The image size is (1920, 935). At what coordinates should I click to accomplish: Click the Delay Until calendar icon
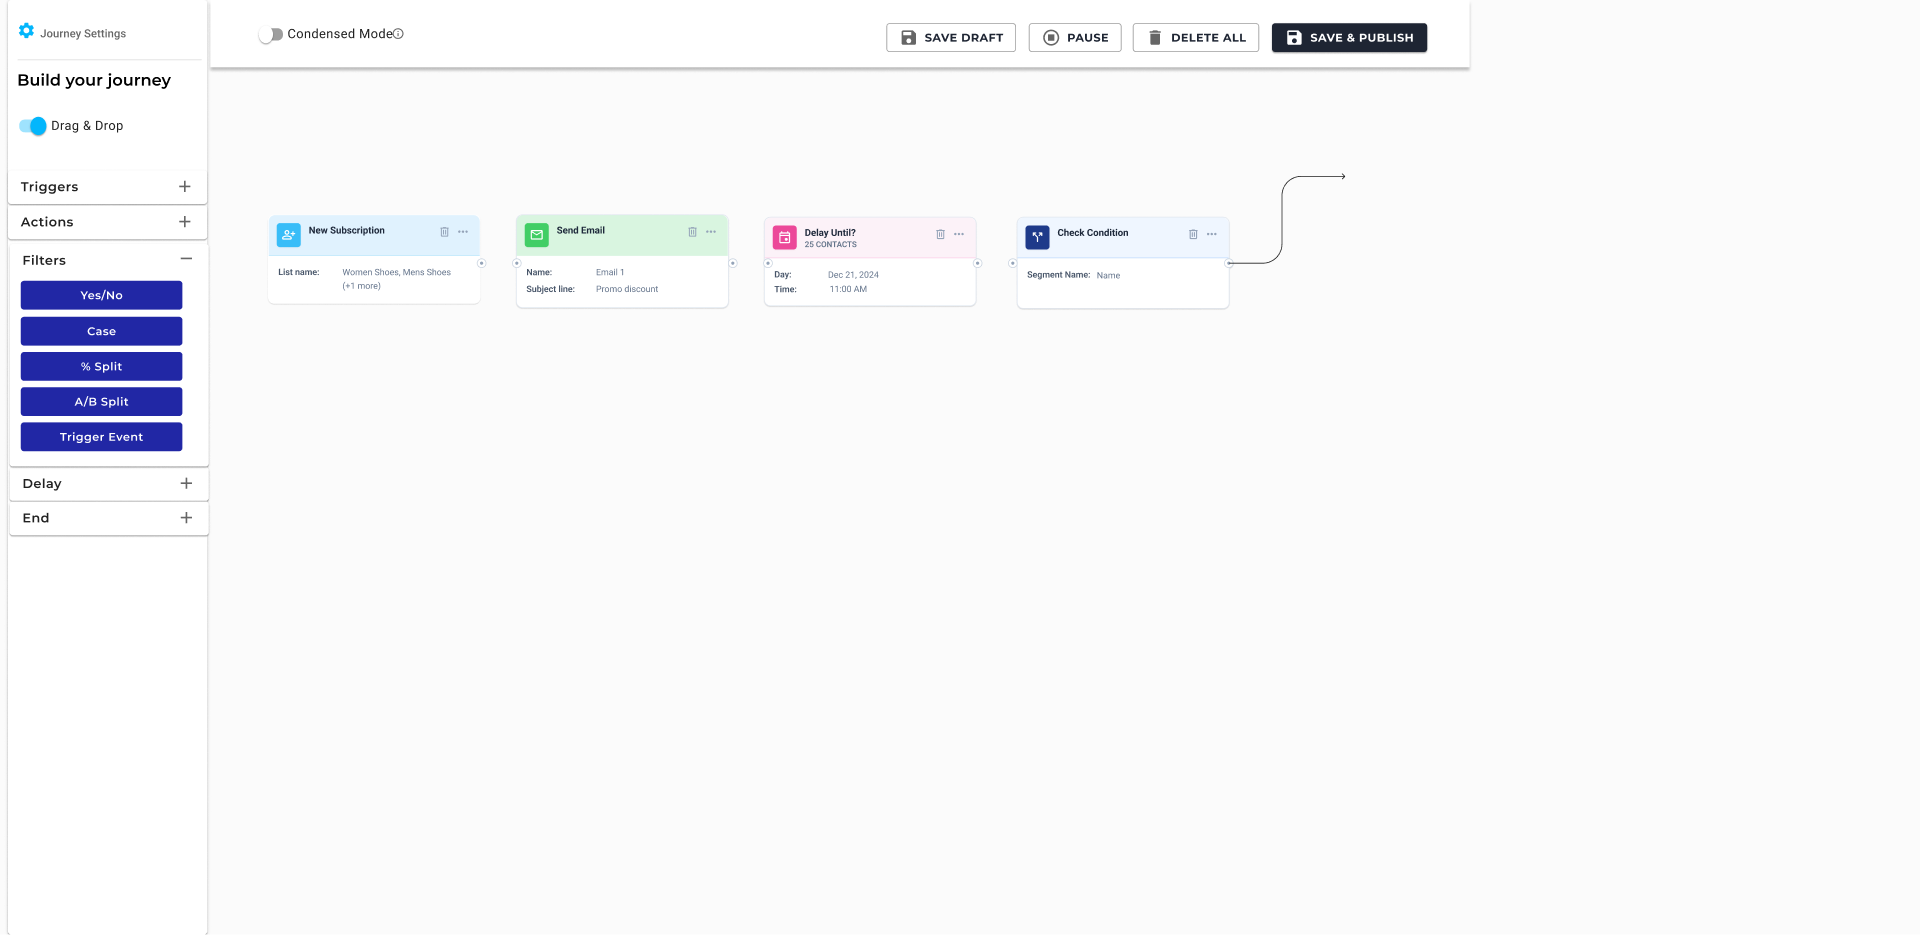[785, 237]
